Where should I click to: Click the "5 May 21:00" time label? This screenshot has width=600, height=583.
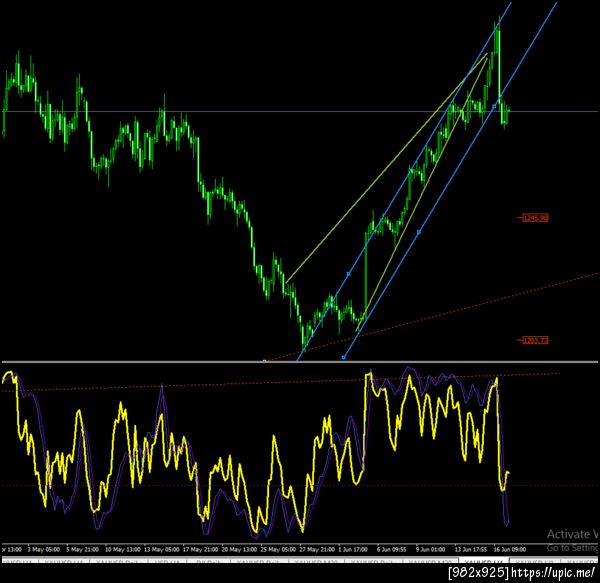[82, 550]
